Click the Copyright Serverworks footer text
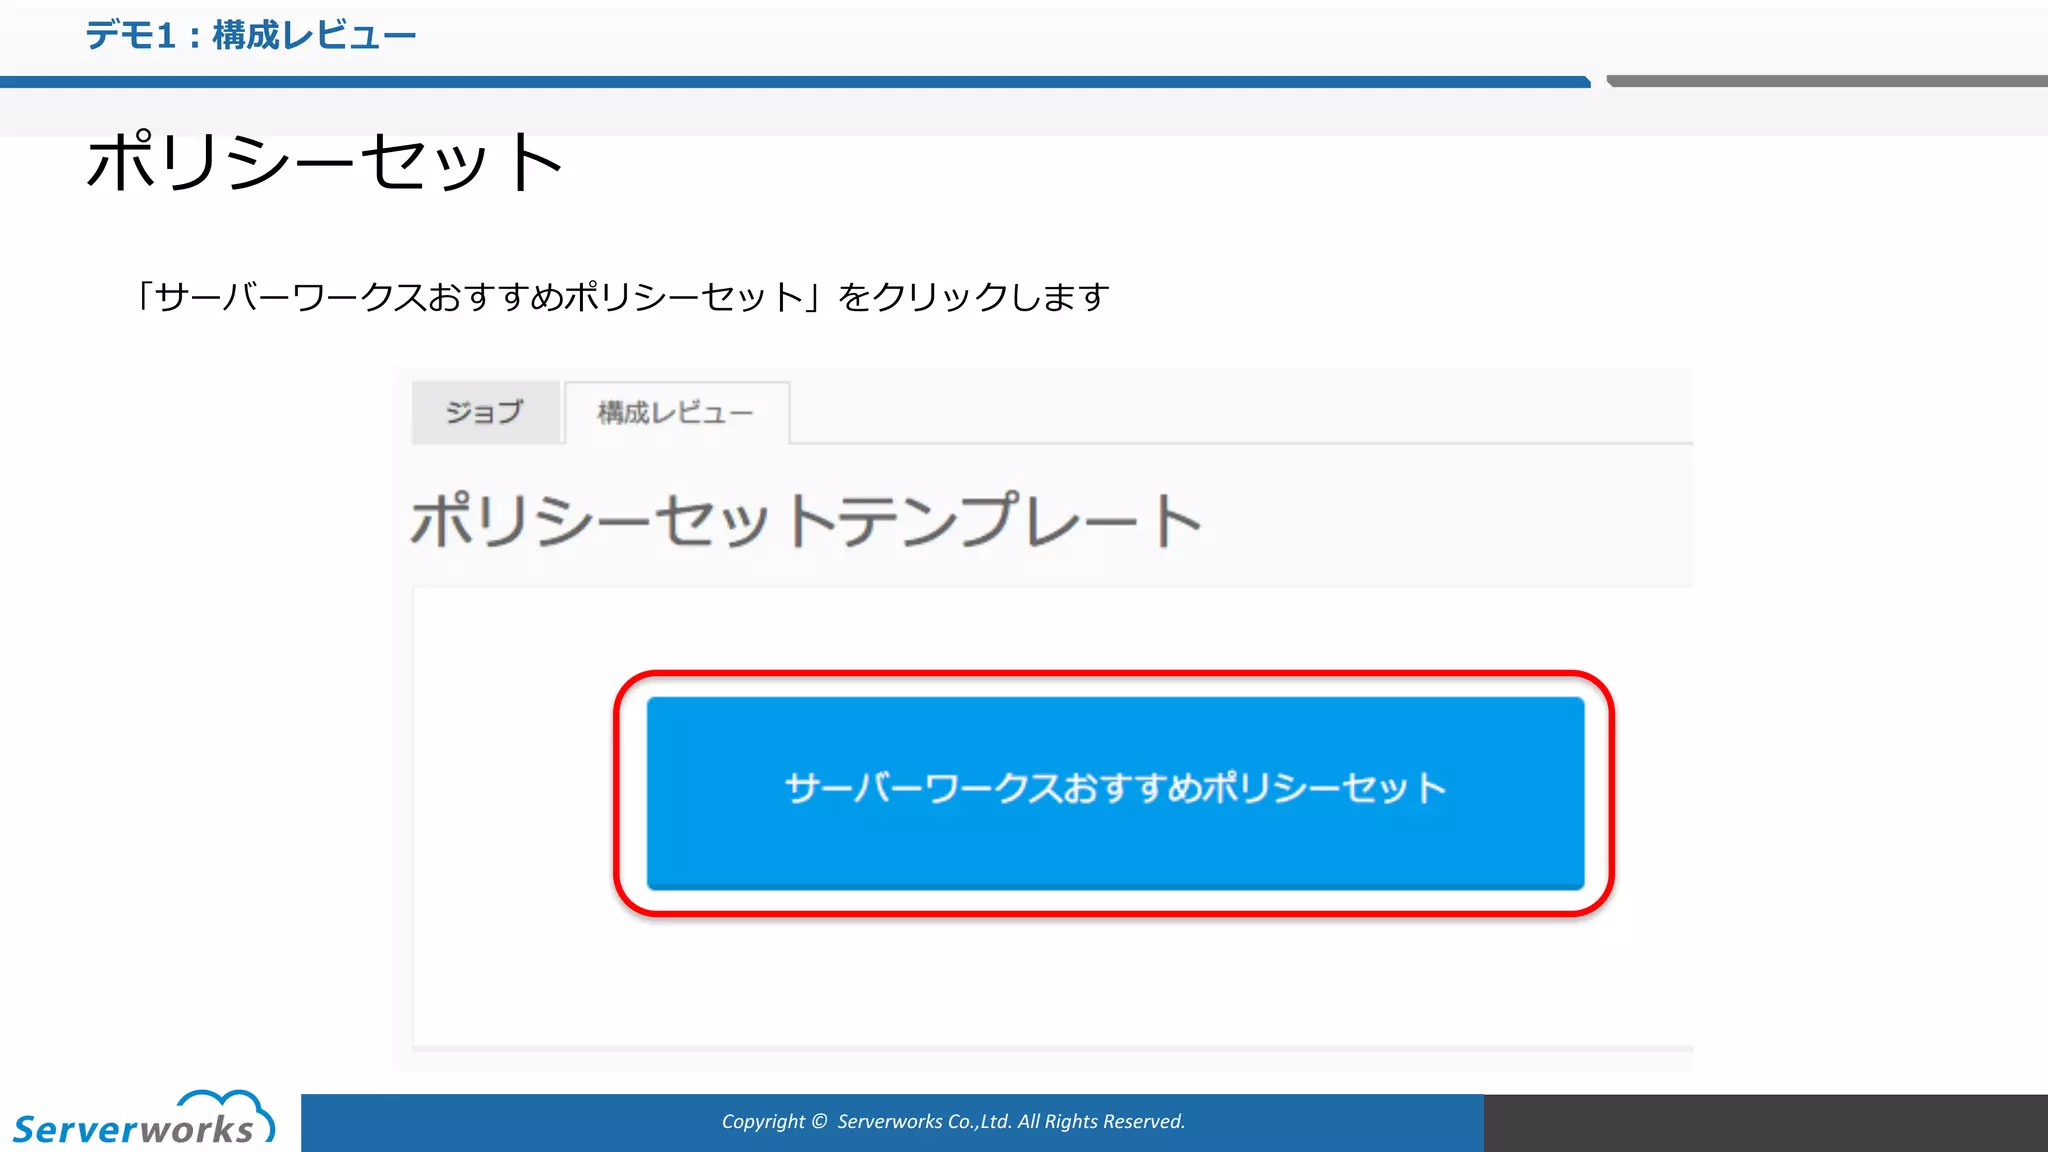 953,1121
